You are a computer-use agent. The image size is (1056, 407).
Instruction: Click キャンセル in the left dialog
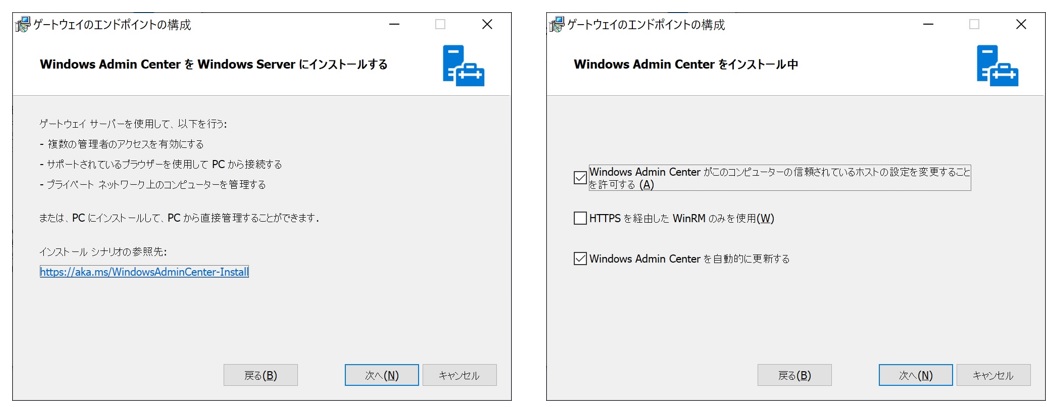(x=459, y=375)
